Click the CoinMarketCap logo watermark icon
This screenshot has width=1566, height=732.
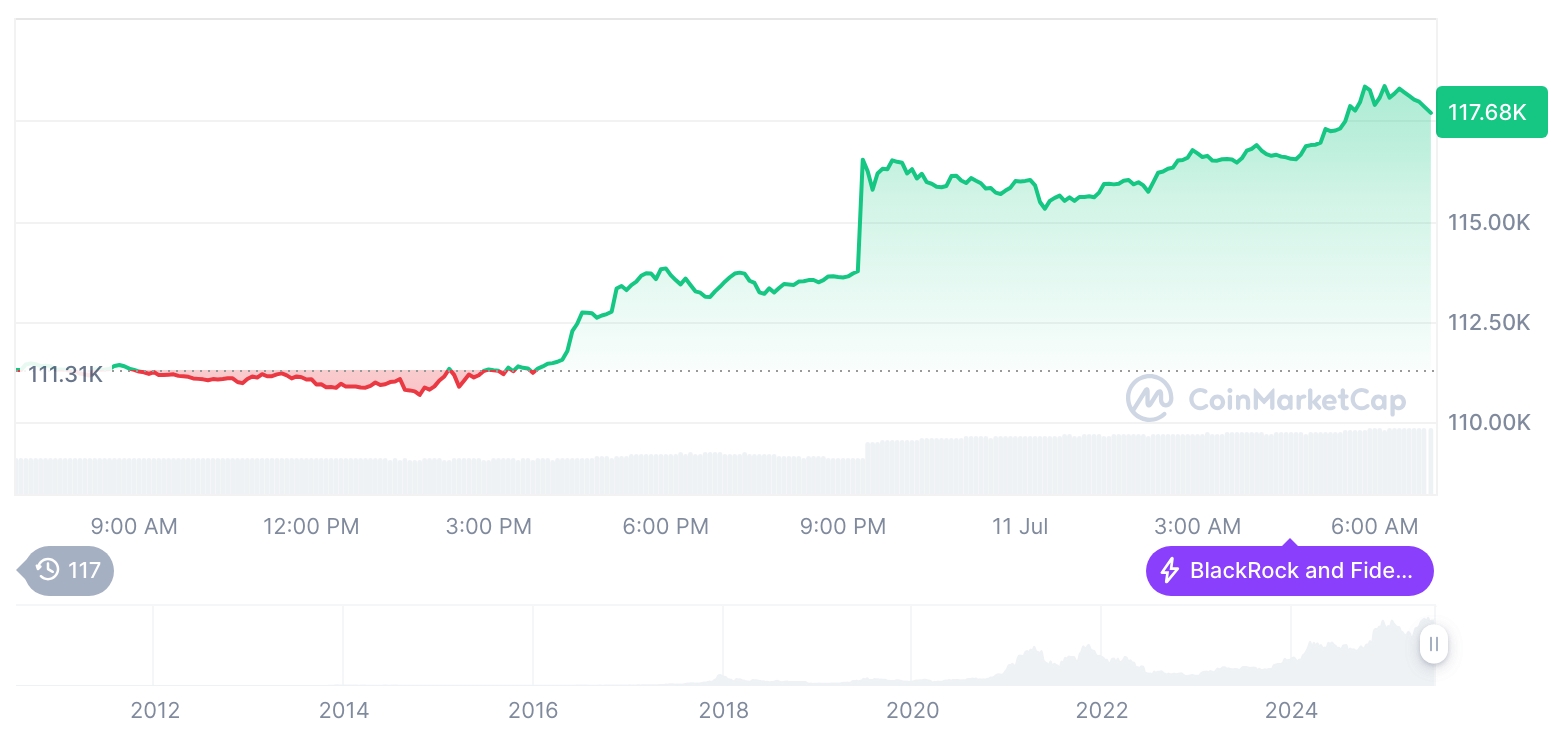1150,398
